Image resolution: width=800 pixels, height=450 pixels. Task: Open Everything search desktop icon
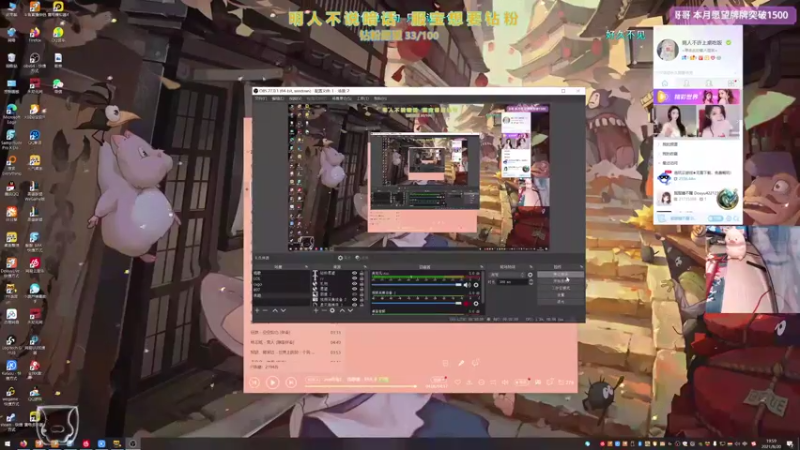click(x=12, y=163)
